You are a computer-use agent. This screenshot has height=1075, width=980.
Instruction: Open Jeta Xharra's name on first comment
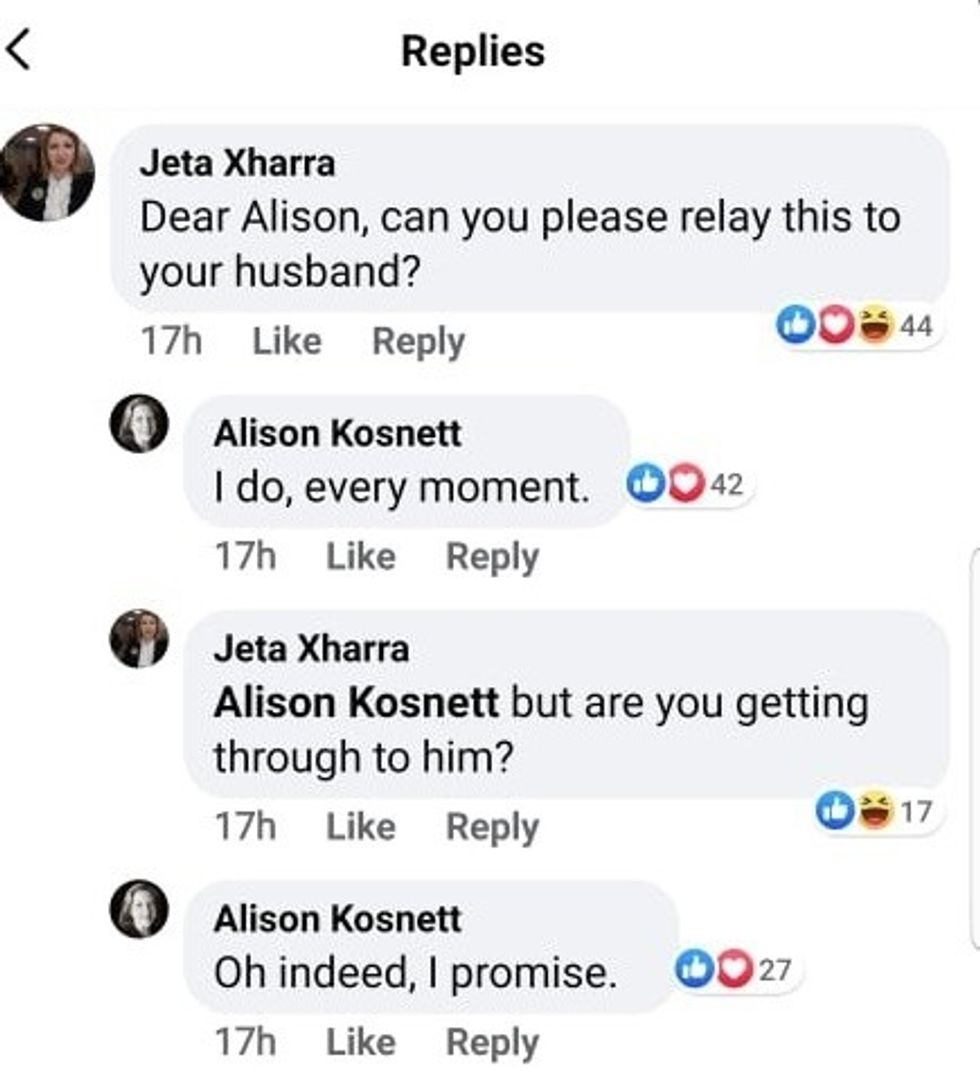237,163
